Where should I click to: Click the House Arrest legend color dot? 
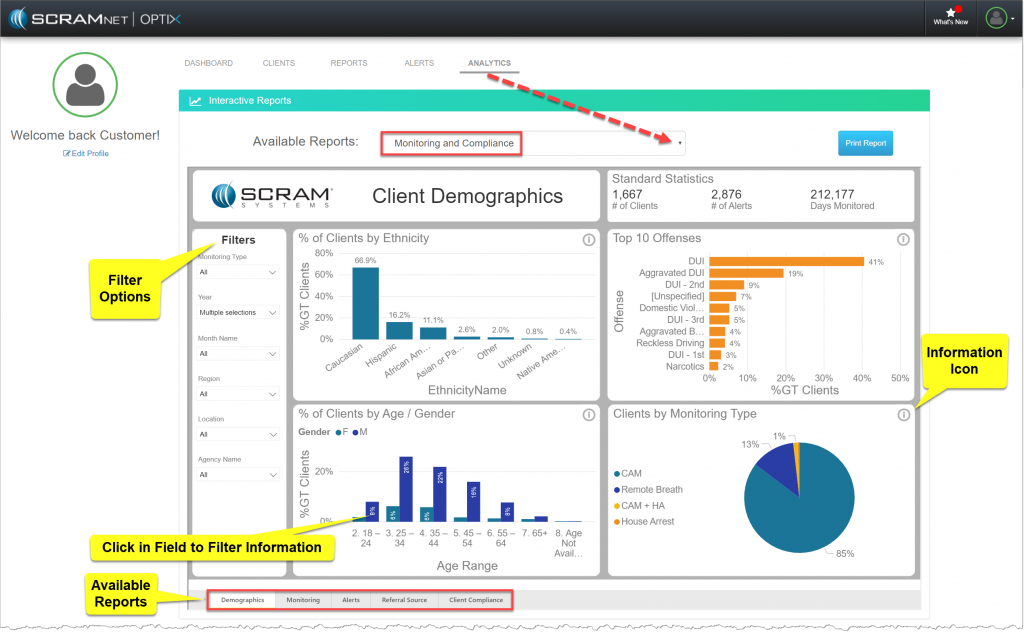(617, 521)
